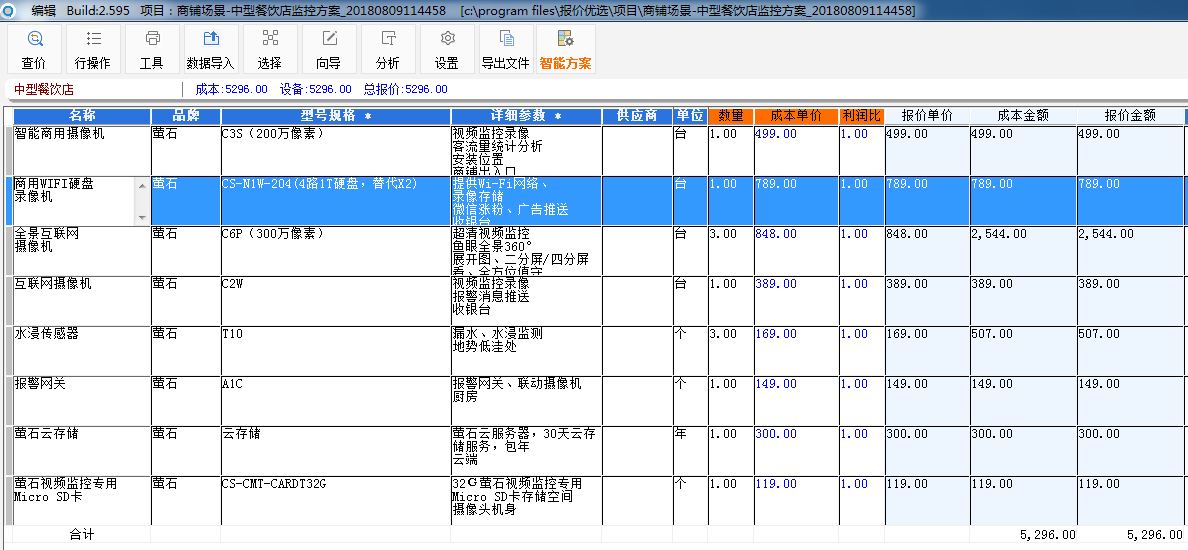
Task: Click the app logo in title bar
Action: [11, 10]
